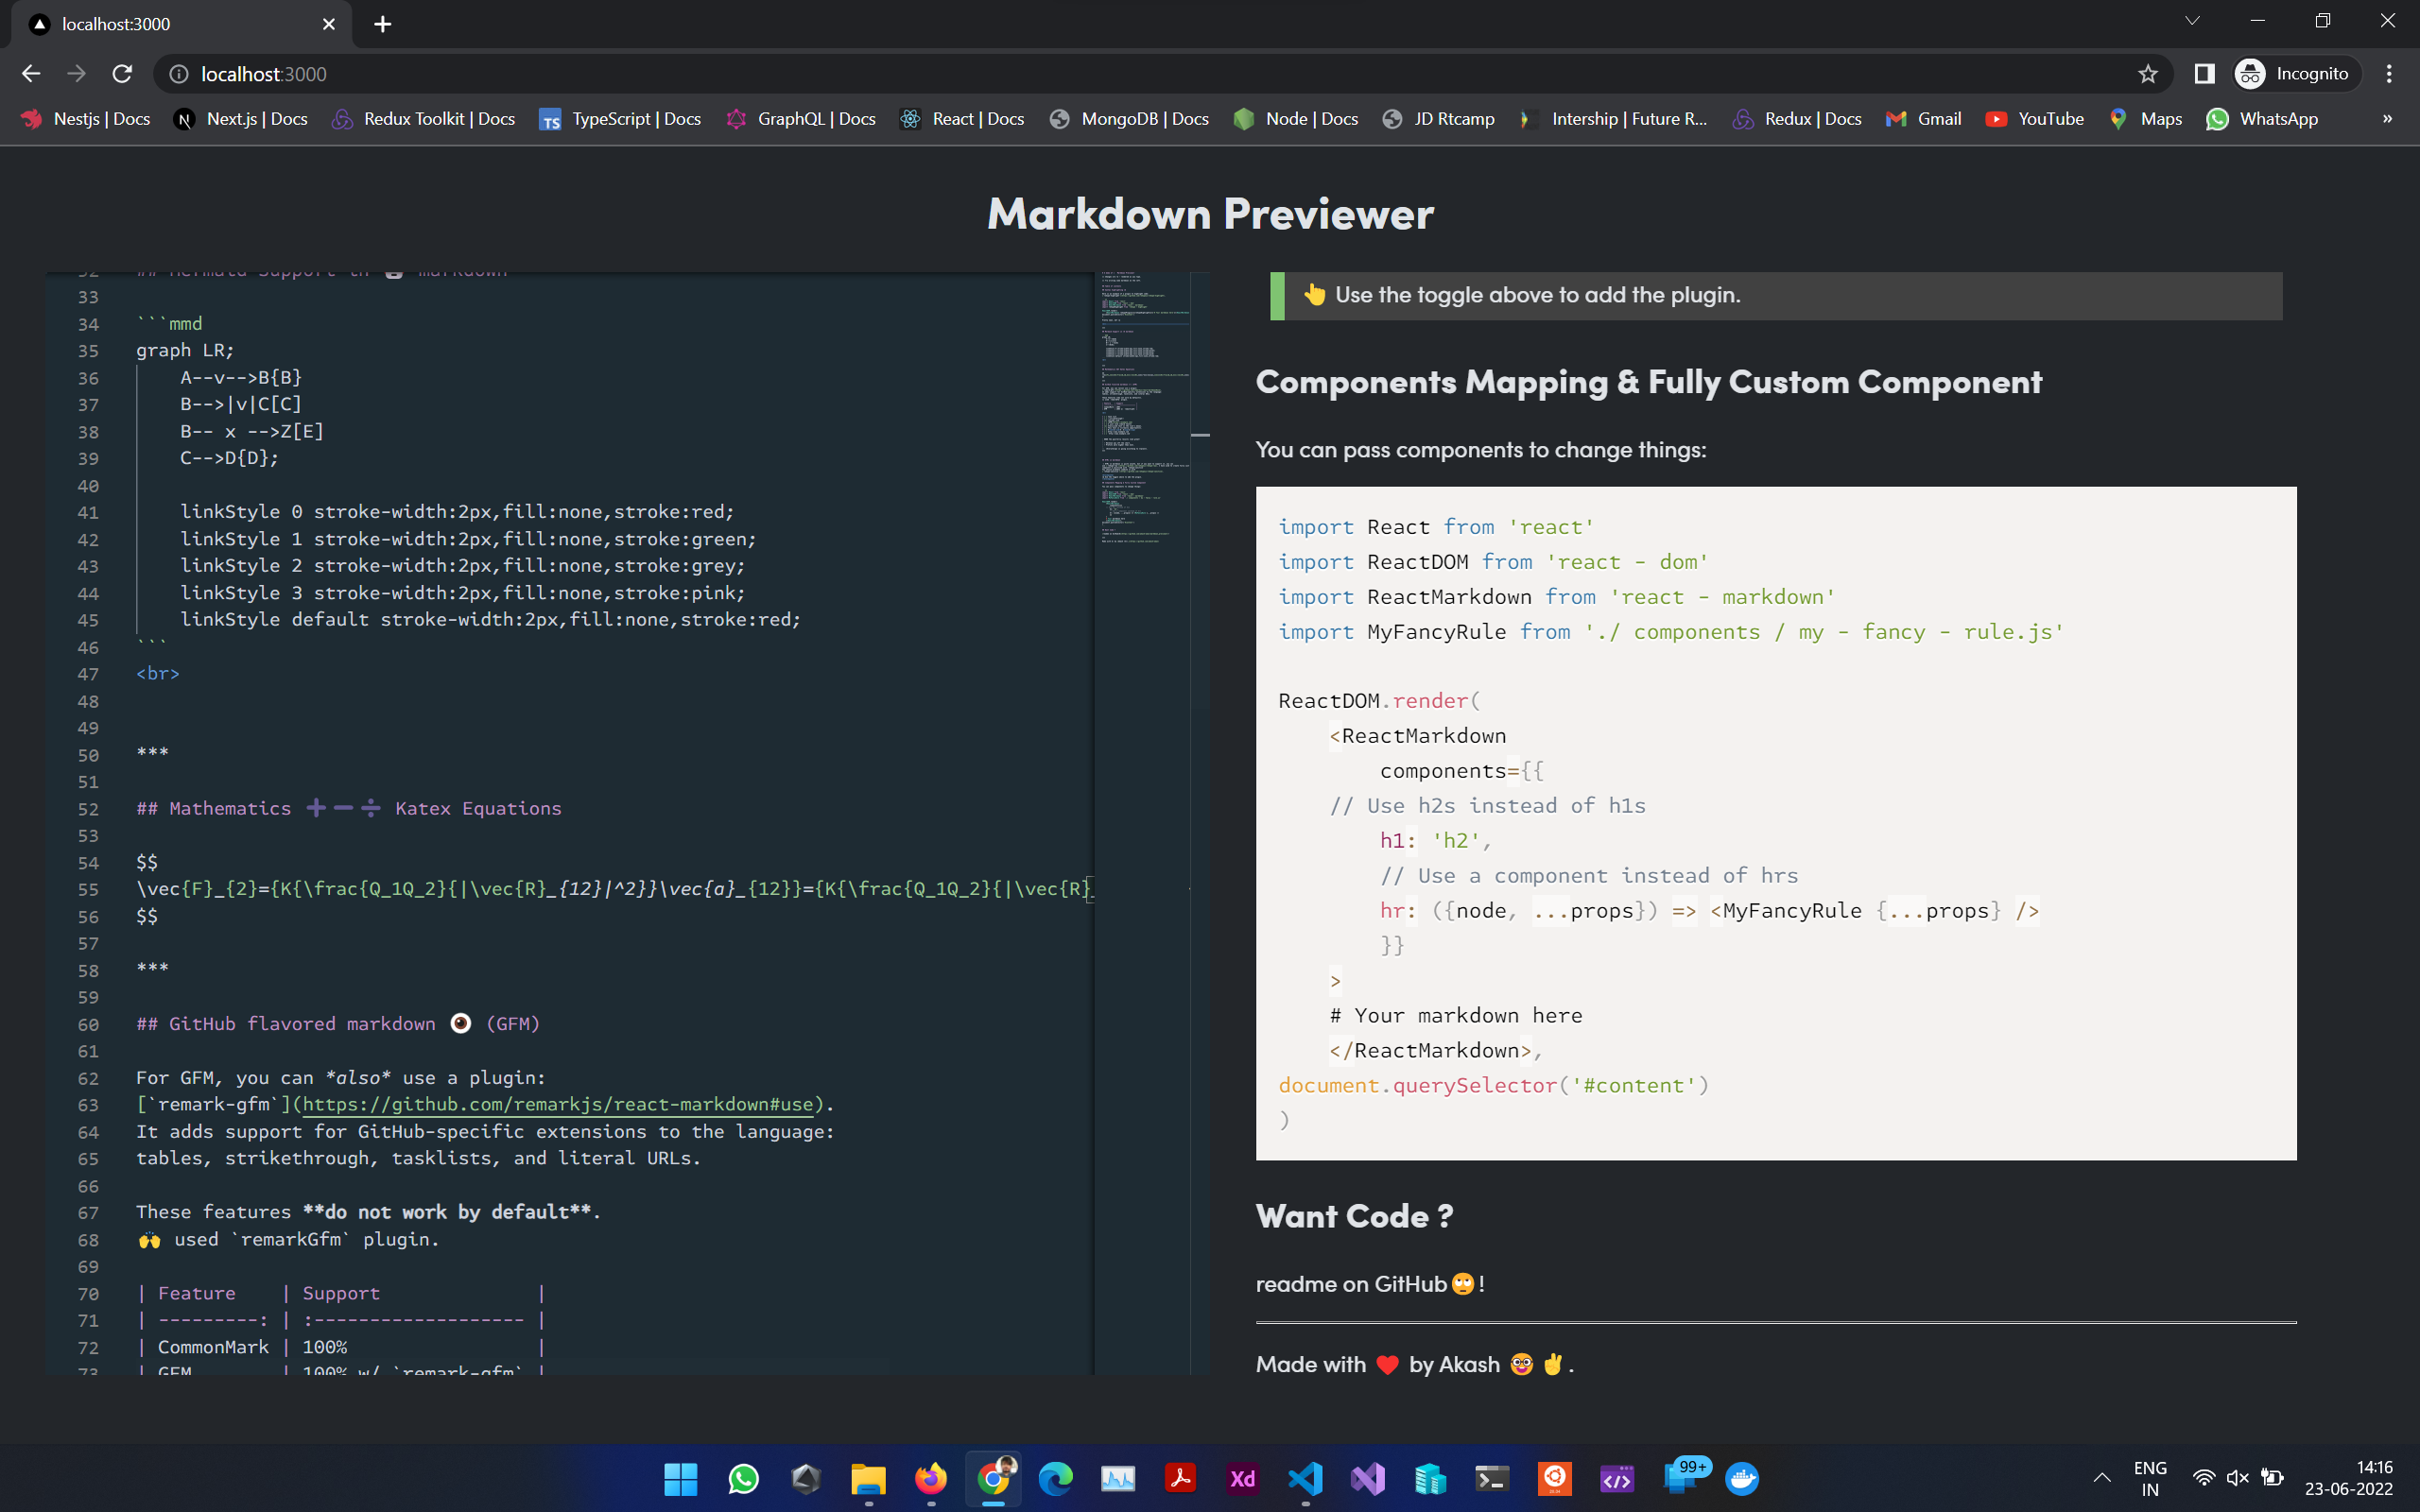Image resolution: width=2420 pixels, height=1512 pixels.
Task: Click the Windows Start button
Action: (680, 1478)
